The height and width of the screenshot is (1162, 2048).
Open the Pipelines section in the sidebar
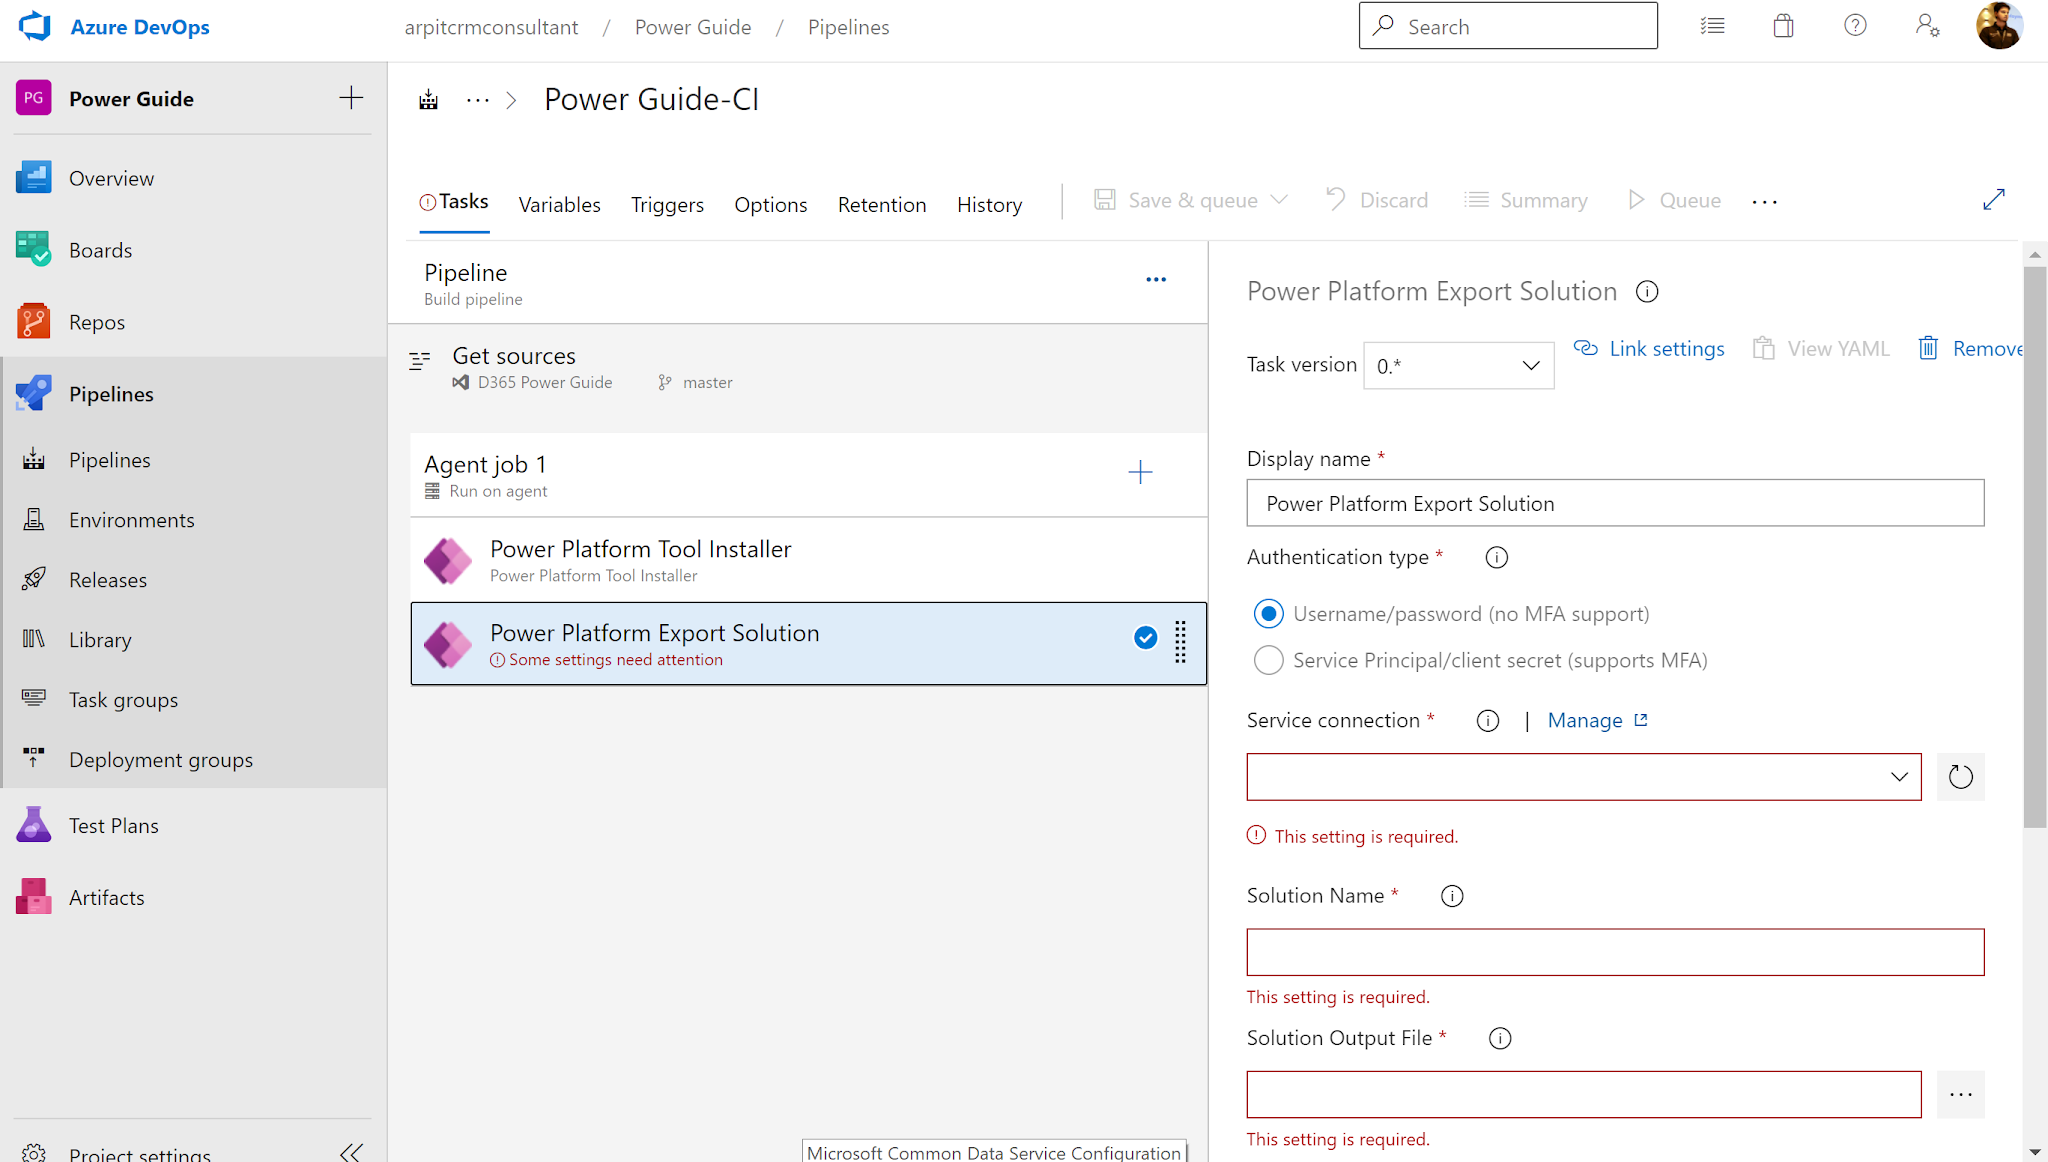coord(111,393)
